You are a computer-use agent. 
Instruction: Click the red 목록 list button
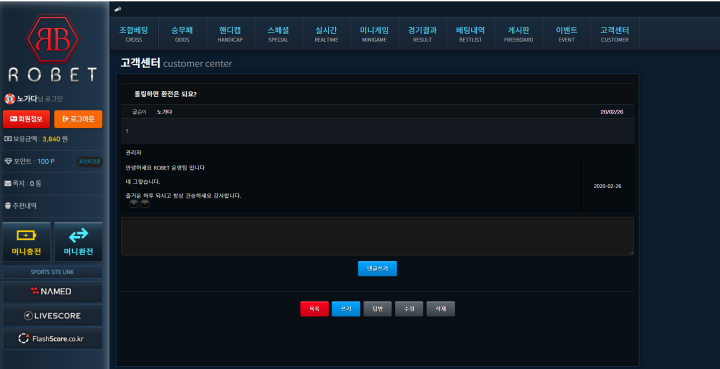click(x=314, y=309)
